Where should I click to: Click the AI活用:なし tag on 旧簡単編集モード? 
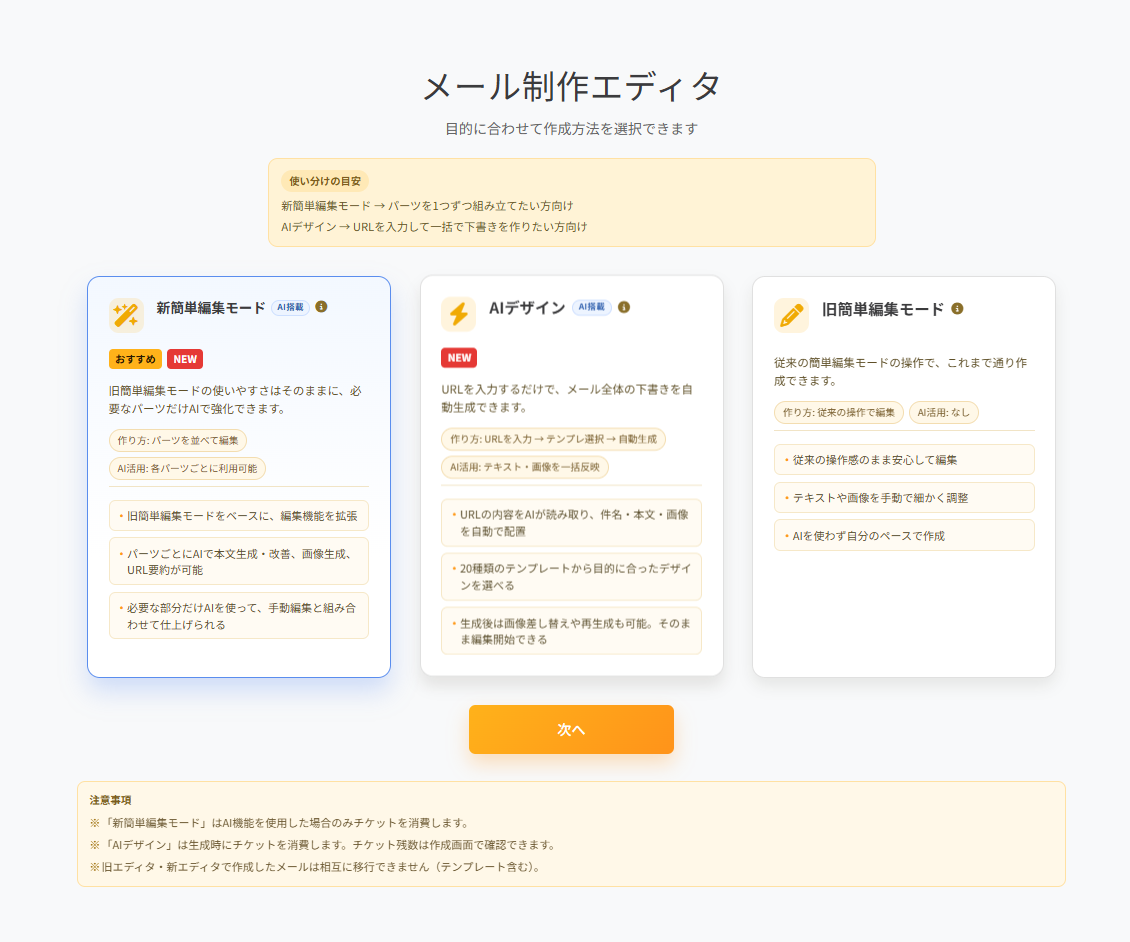click(942, 412)
